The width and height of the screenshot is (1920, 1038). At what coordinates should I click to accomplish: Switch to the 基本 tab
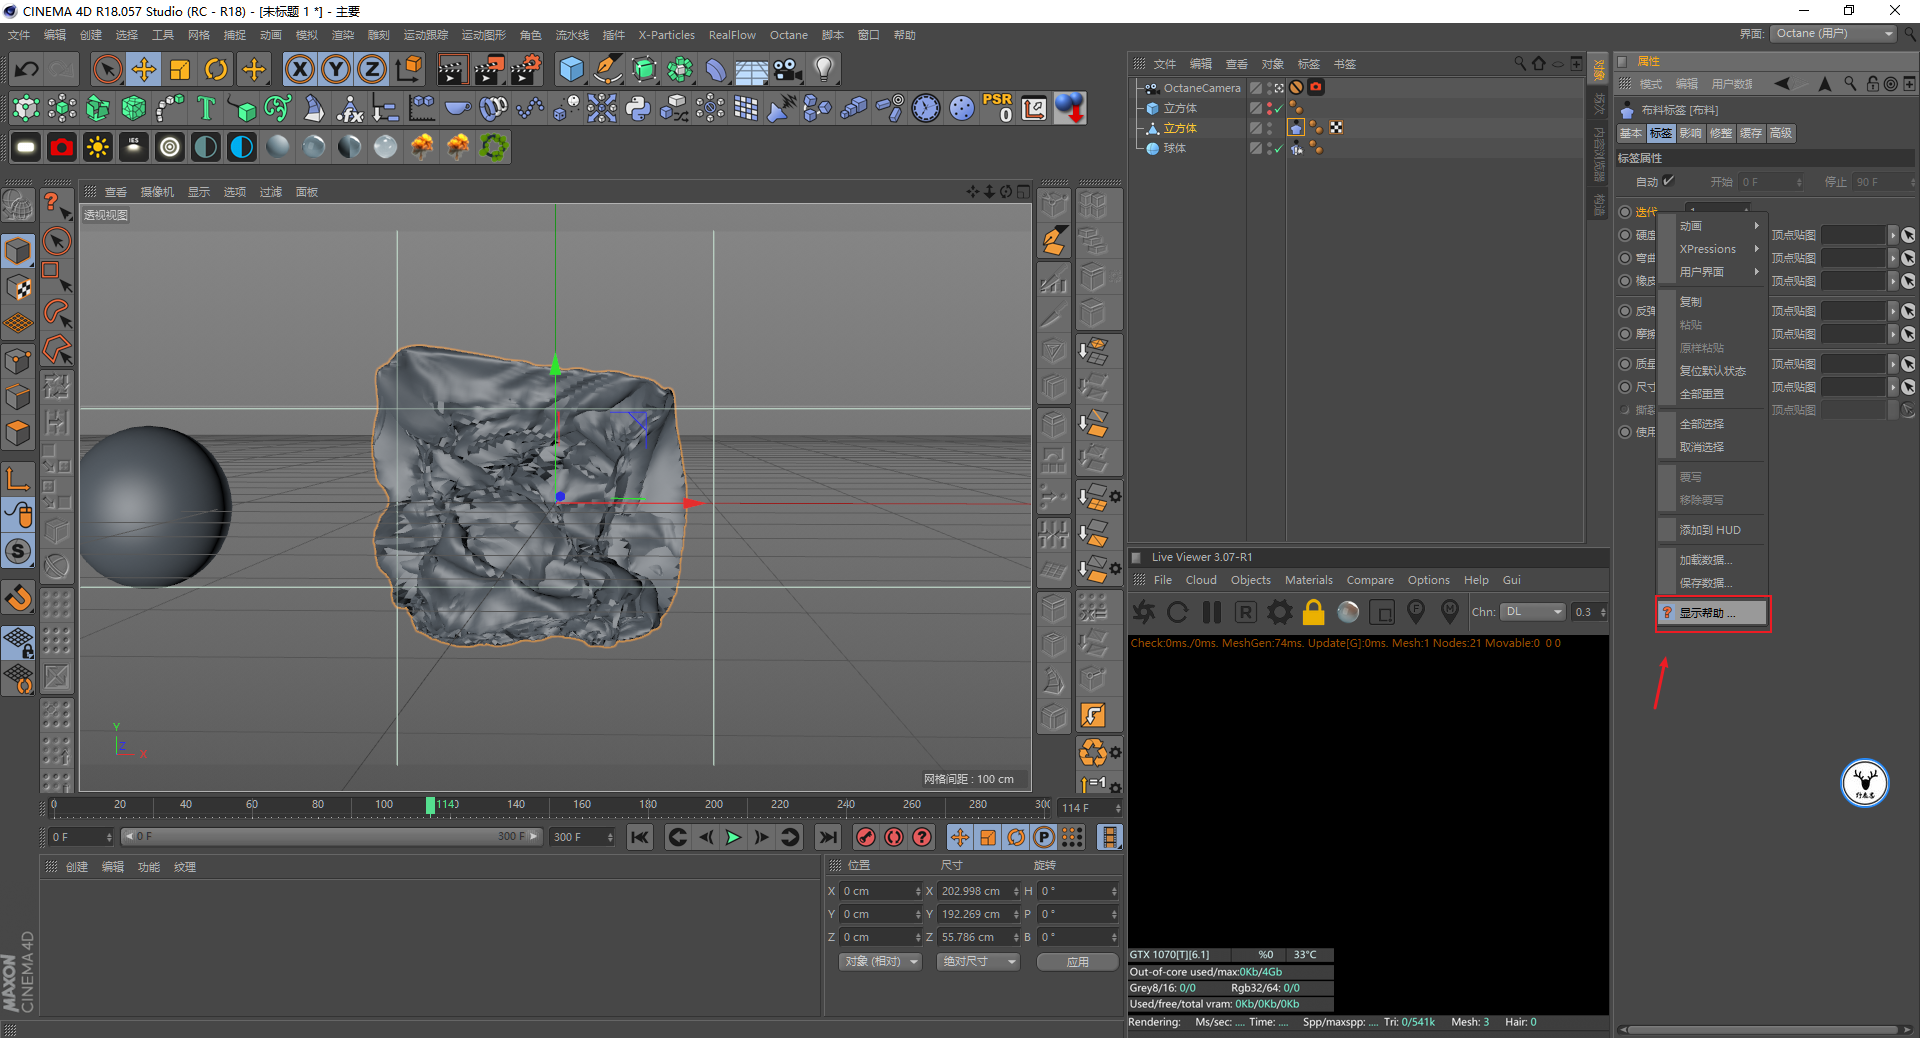pos(1631,133)
